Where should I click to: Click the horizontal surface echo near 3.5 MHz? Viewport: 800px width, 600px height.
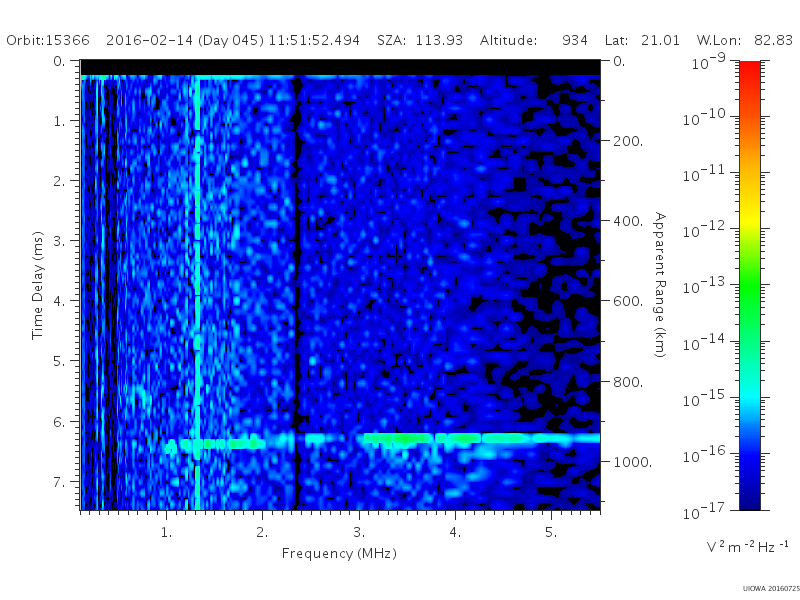407,438
